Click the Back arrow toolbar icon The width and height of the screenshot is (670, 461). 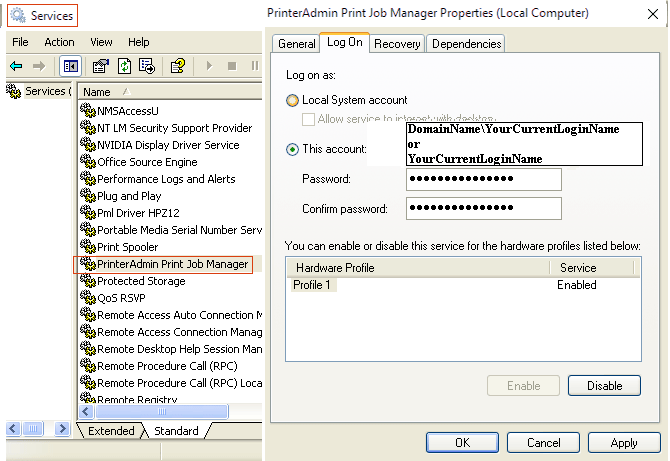16,66
